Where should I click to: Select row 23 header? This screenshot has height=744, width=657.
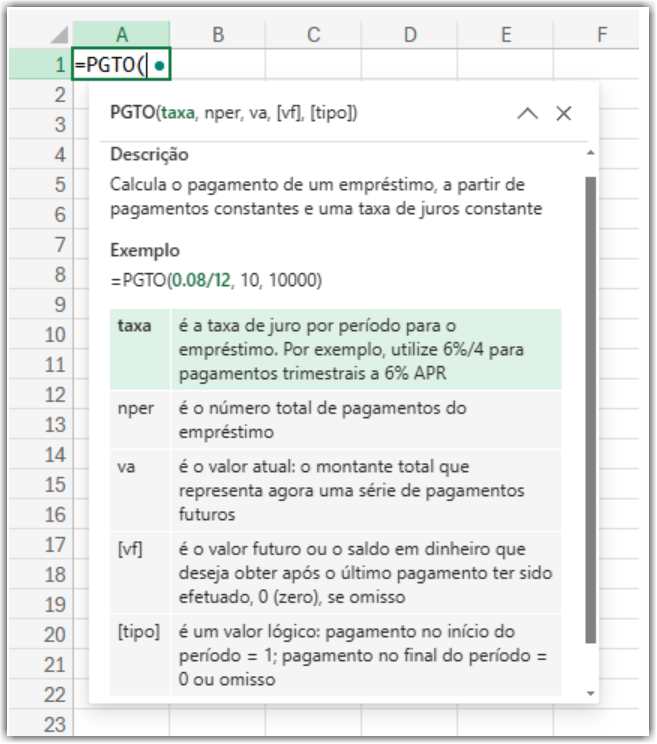point(41,724)
